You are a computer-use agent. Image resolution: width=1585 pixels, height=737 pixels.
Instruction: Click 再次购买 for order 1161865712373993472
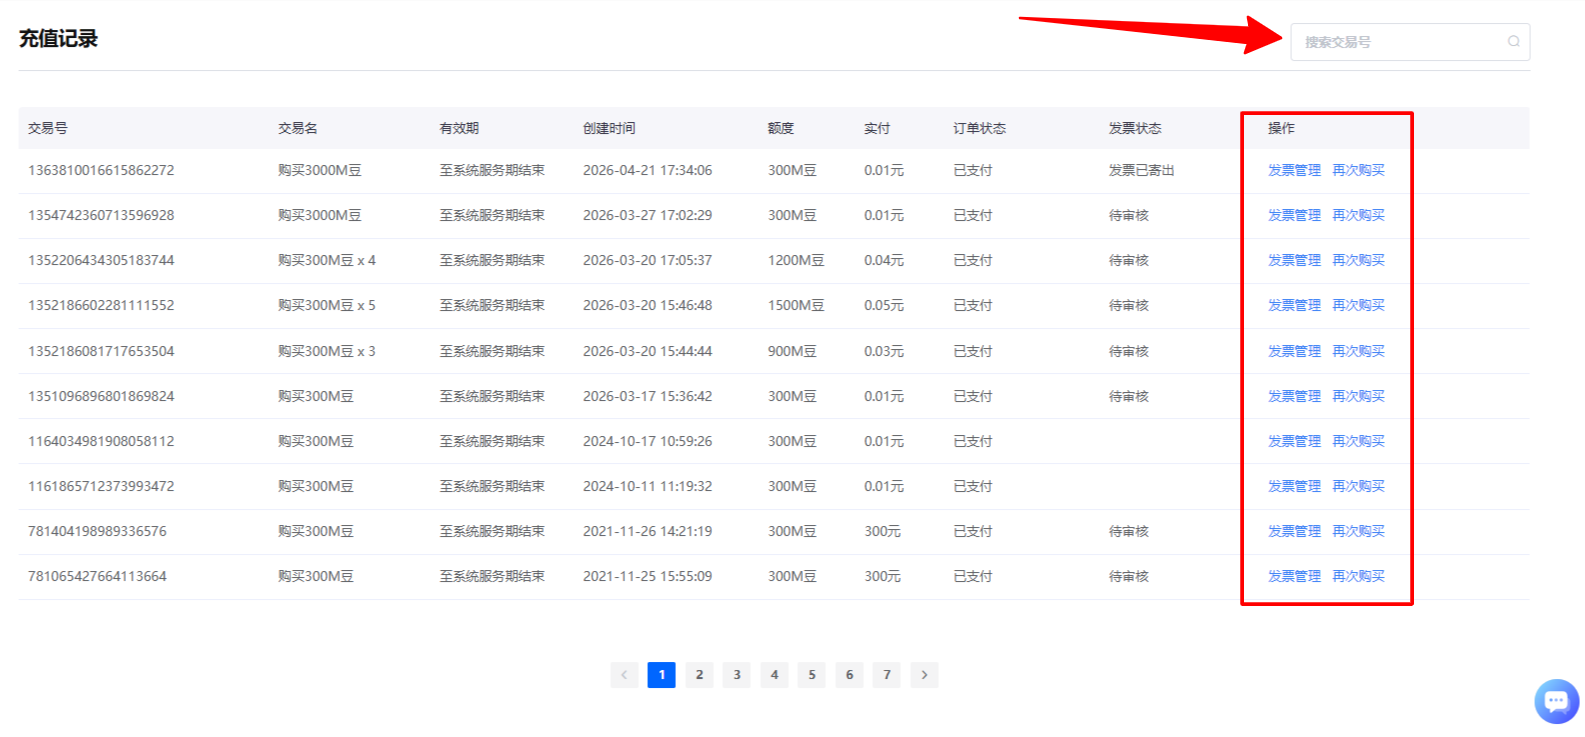tap(1358, 486)
